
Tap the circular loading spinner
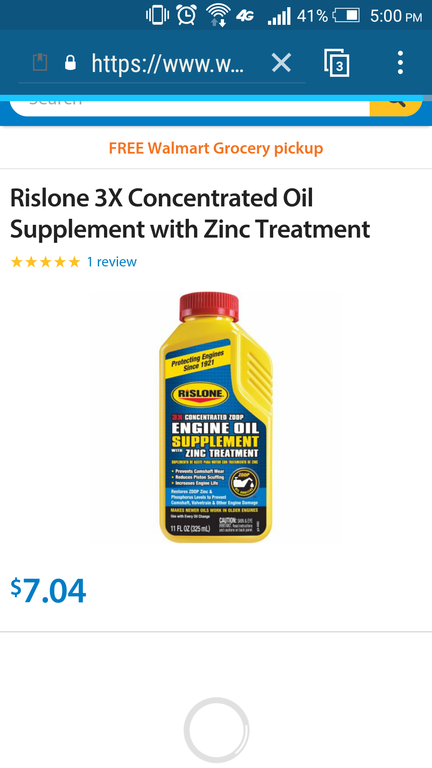point(216,730)
